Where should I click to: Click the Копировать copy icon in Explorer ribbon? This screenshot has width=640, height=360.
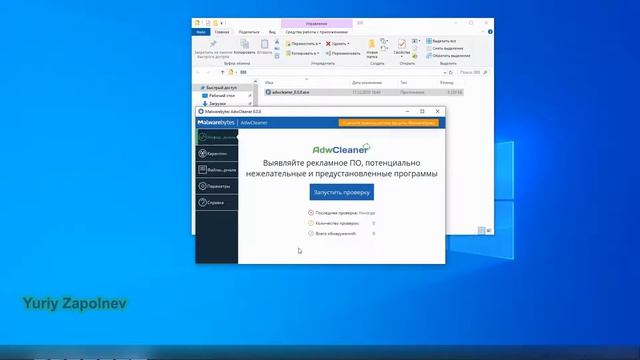[x=244, y=44]
